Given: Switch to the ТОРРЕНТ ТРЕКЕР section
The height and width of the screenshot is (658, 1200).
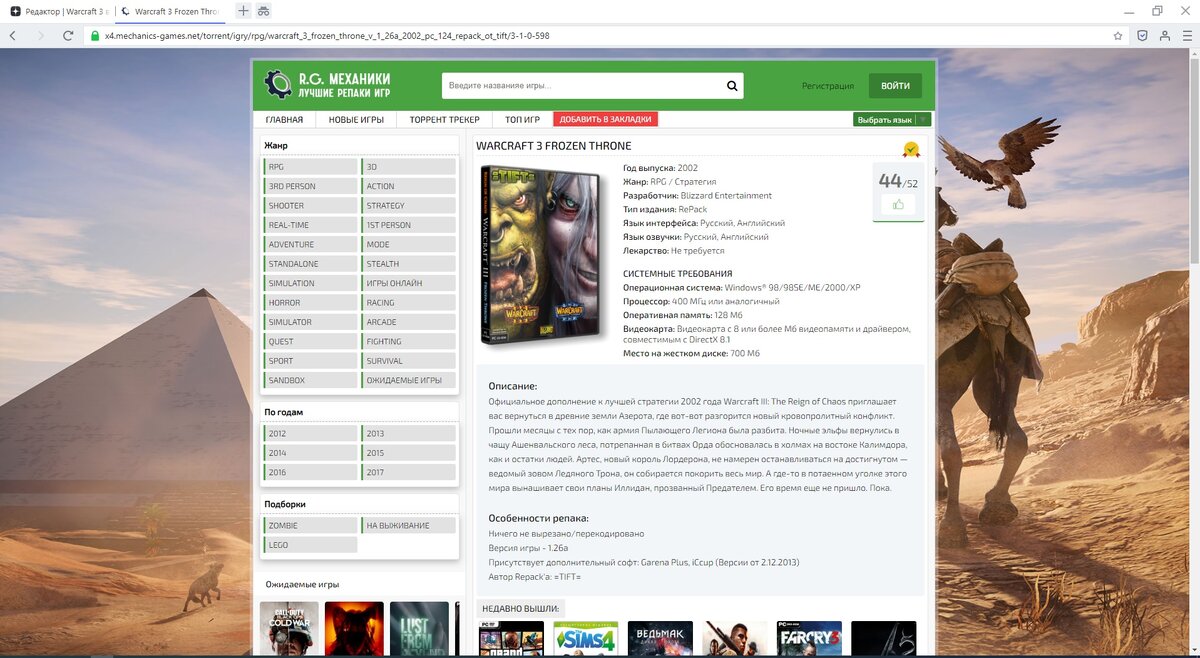Looking at the screenshot, I should click(x=442, y=118).
